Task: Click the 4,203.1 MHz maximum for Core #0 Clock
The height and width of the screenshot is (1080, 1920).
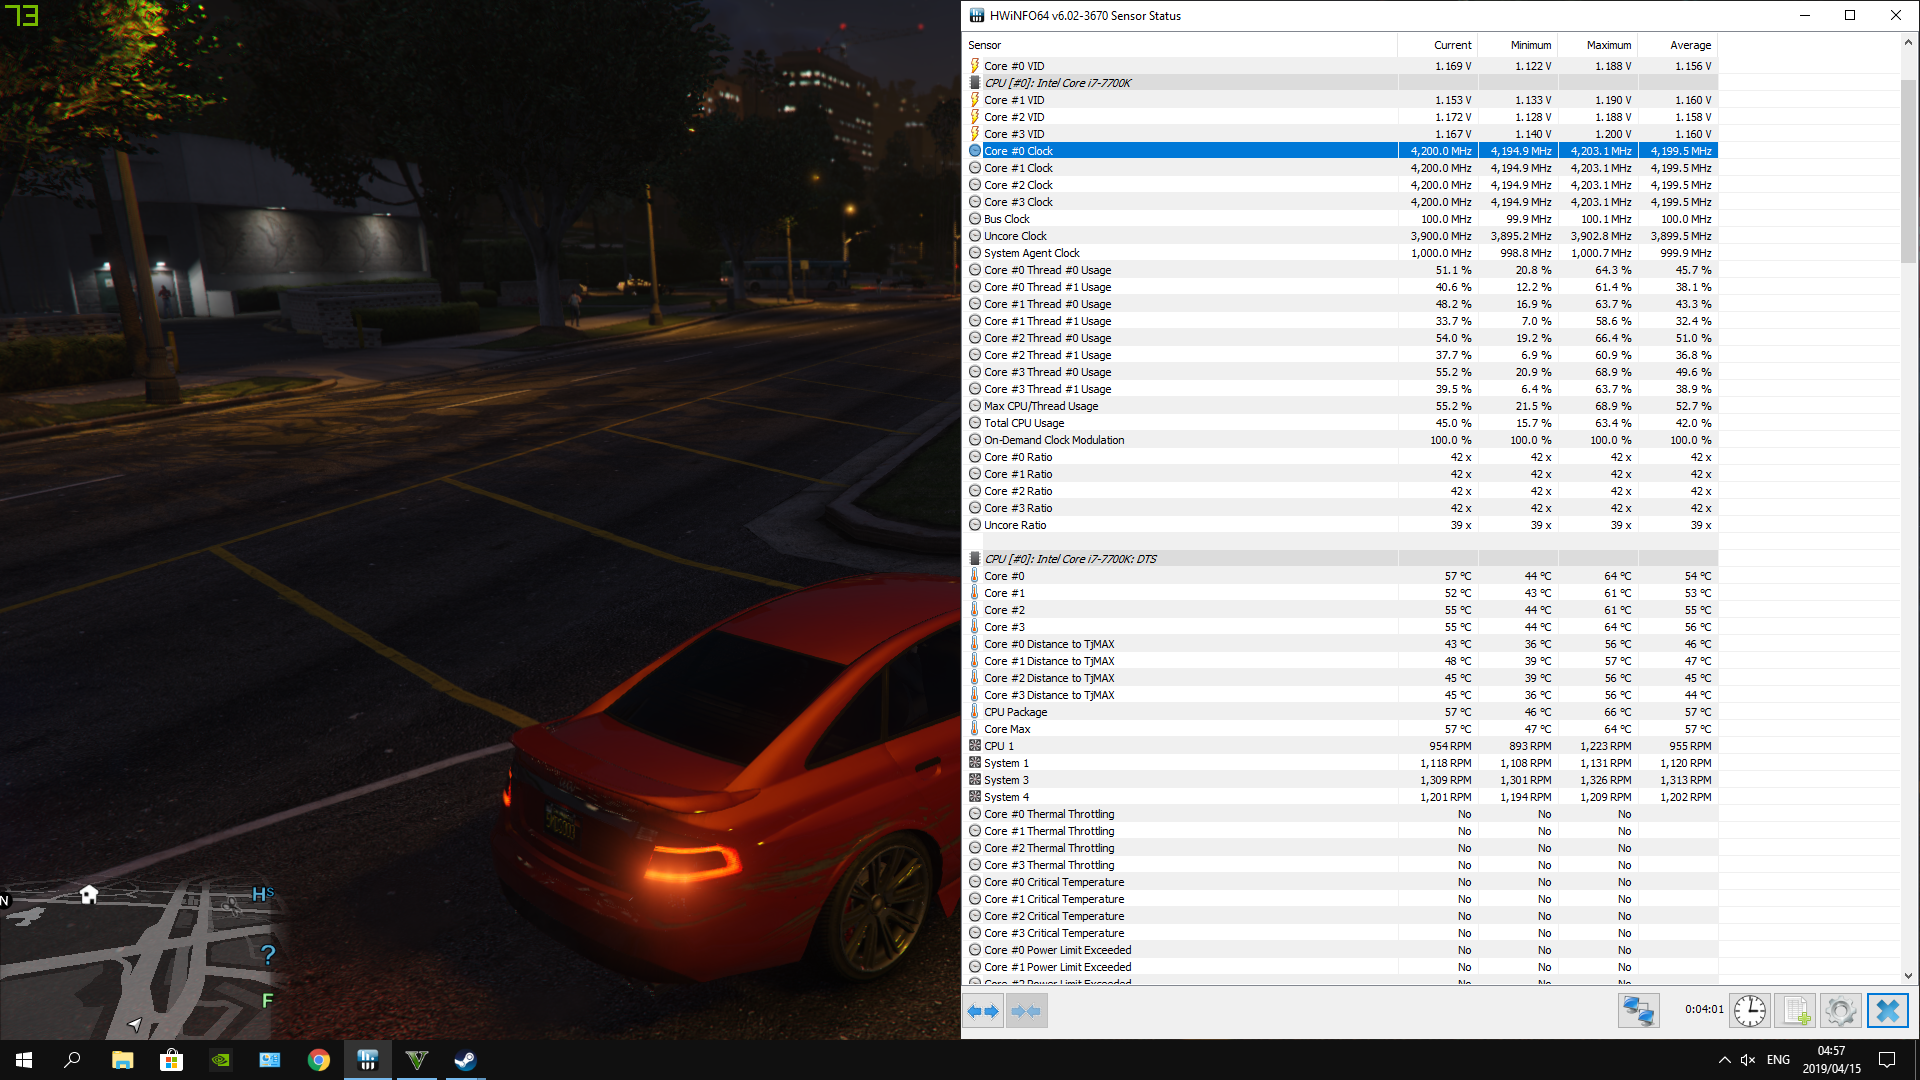Action: click(x=1600, y=151)
